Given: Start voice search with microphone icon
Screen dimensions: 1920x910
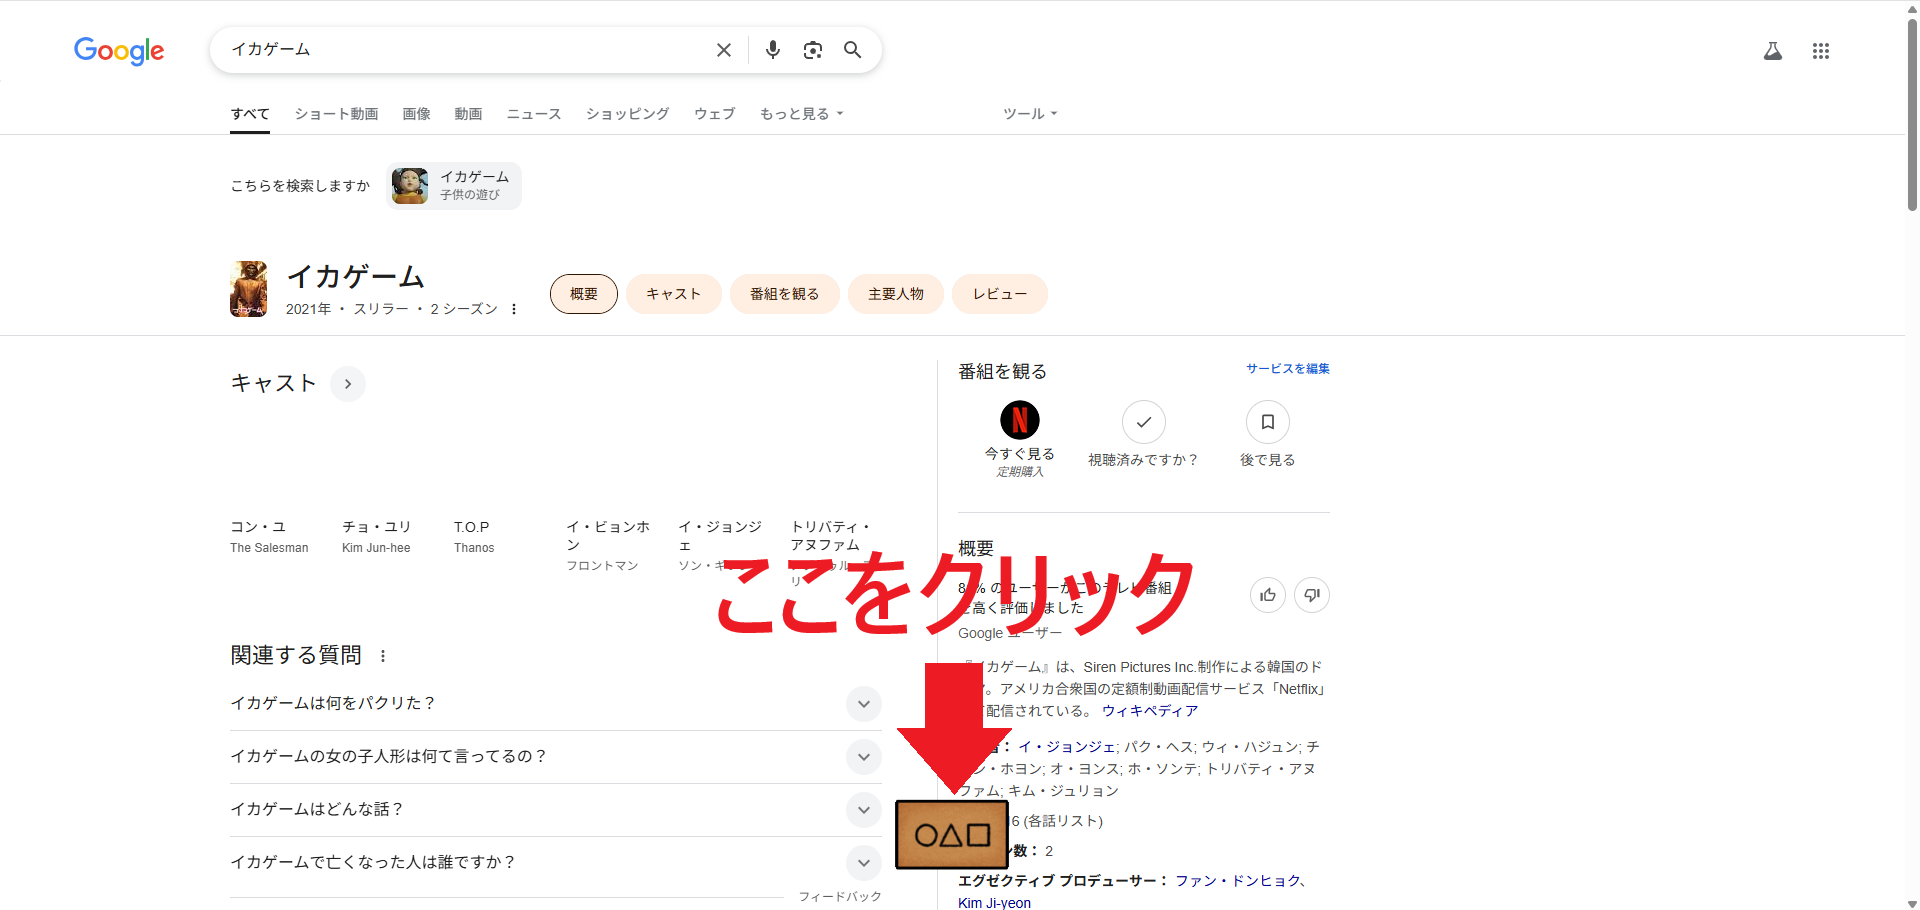Looking at the screenshot, I should point(773,50).
